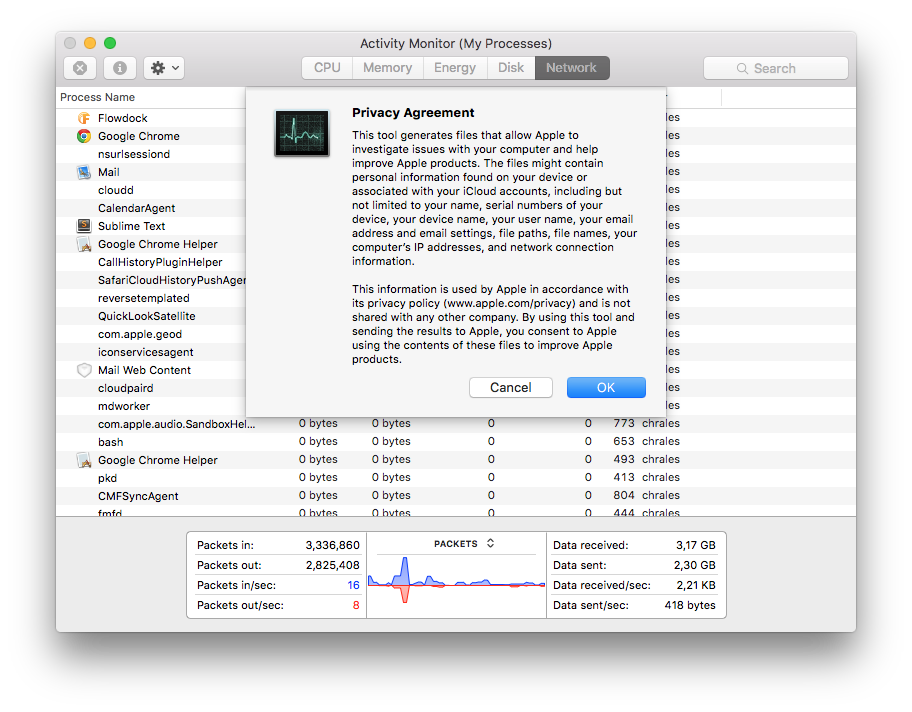Select the Disk tab
The height and width of the screenshot is (712, 912).
(511, 68)
